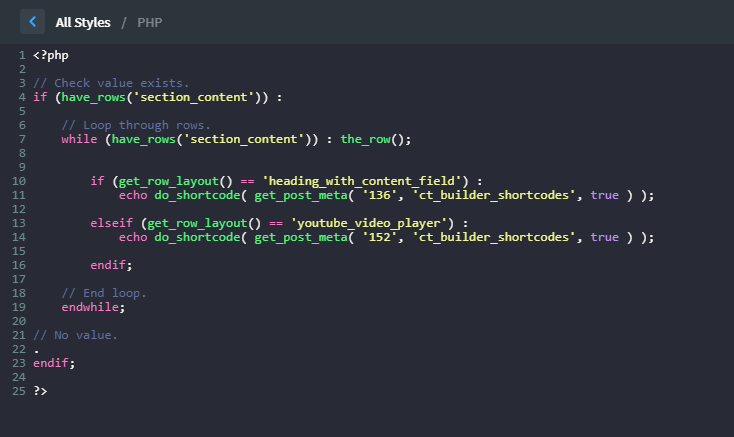Click the '?>' closing tag on line 25
Viewport: 734px width, 437px height.
(x=40, y=391)
